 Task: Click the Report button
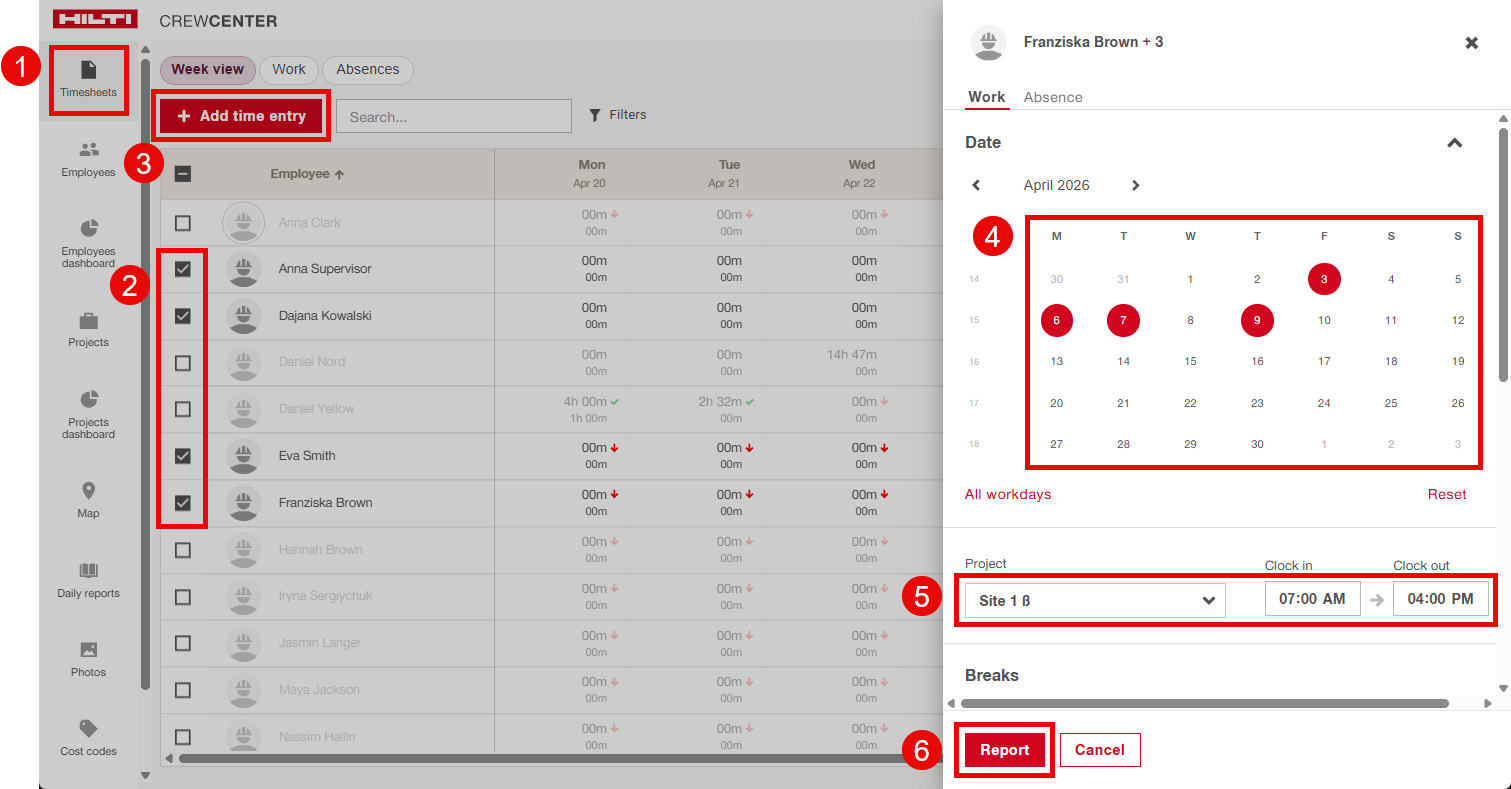pyautogui.click(x=1005, y=750)
